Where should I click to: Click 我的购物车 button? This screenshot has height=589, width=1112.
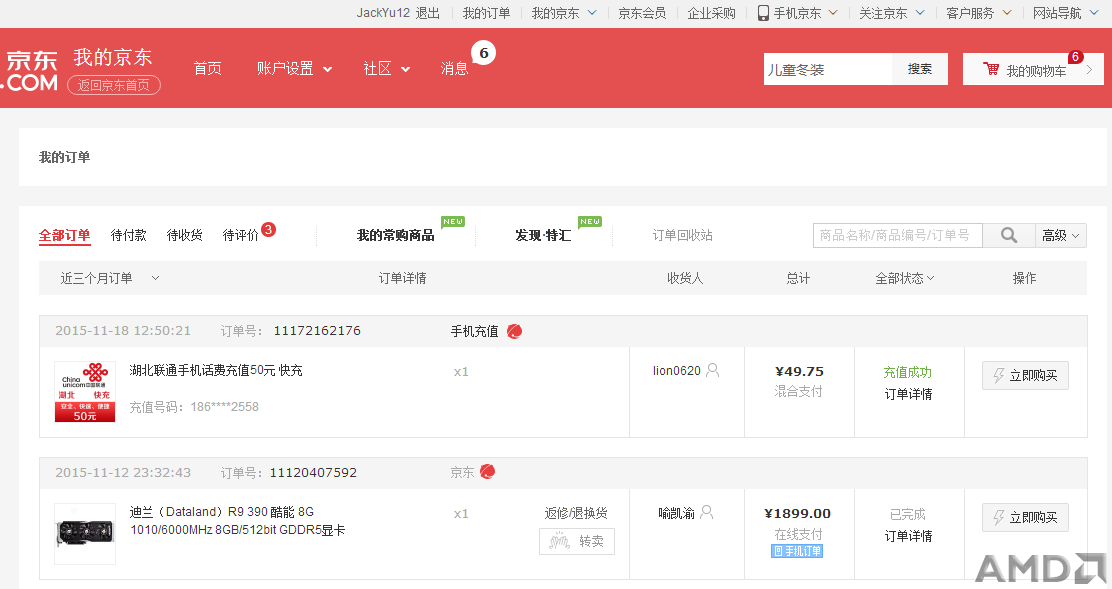1033,69
